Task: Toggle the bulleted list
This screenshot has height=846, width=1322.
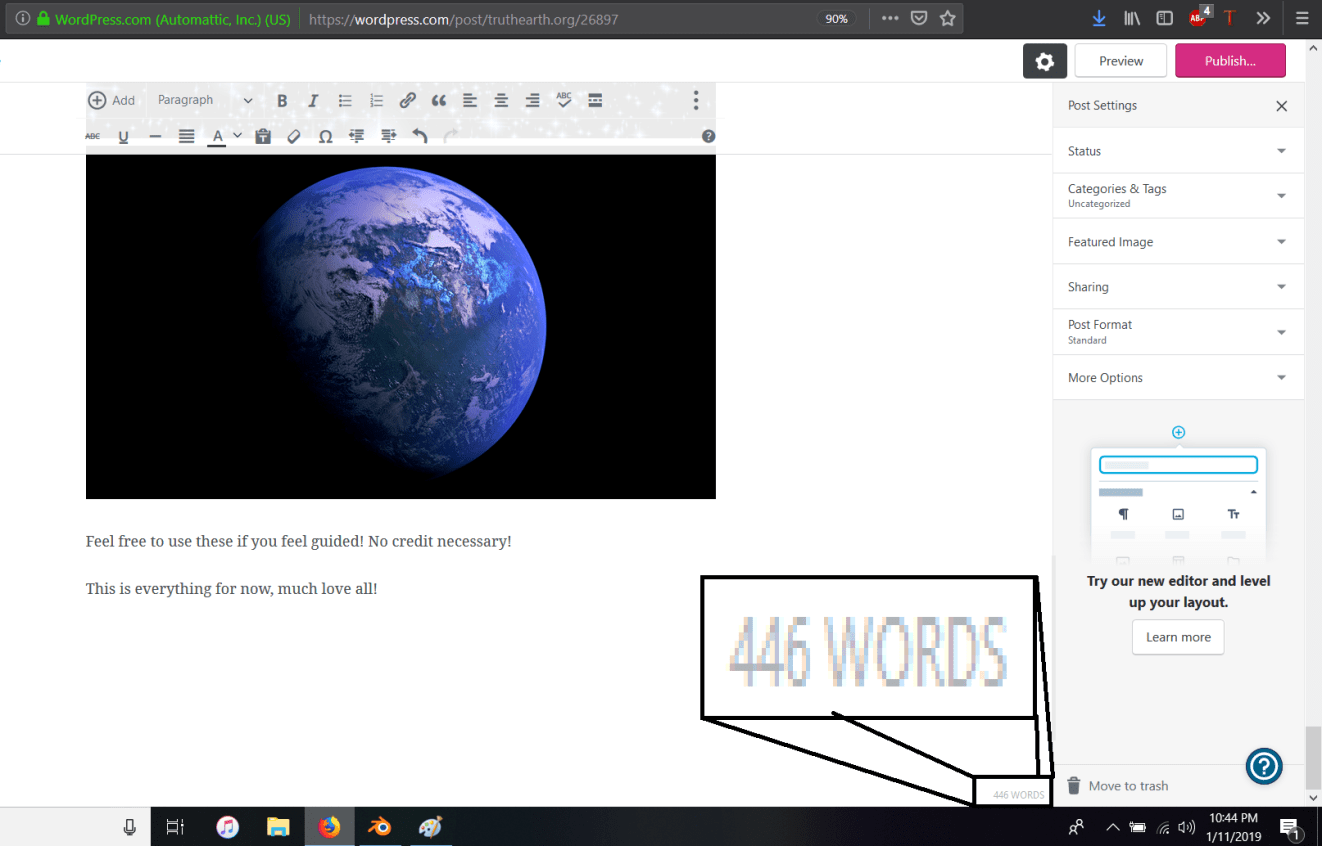Action: point(345,100)
